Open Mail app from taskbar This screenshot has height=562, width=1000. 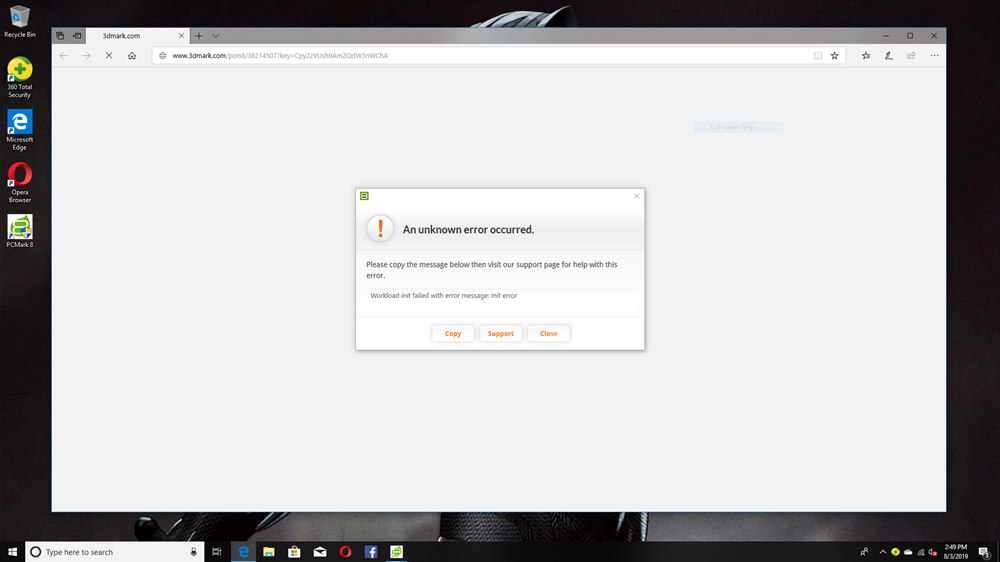coord(320,552)
